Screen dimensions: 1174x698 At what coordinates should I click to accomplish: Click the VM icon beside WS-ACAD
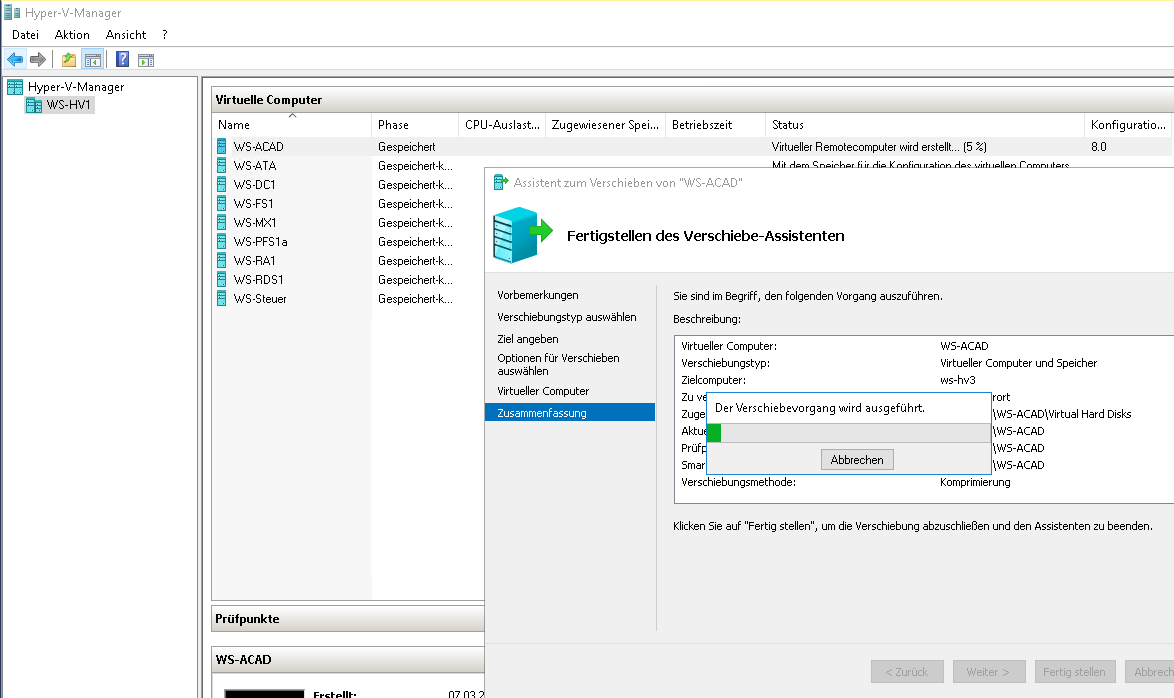pyautogui.click(x=222, y=146)
